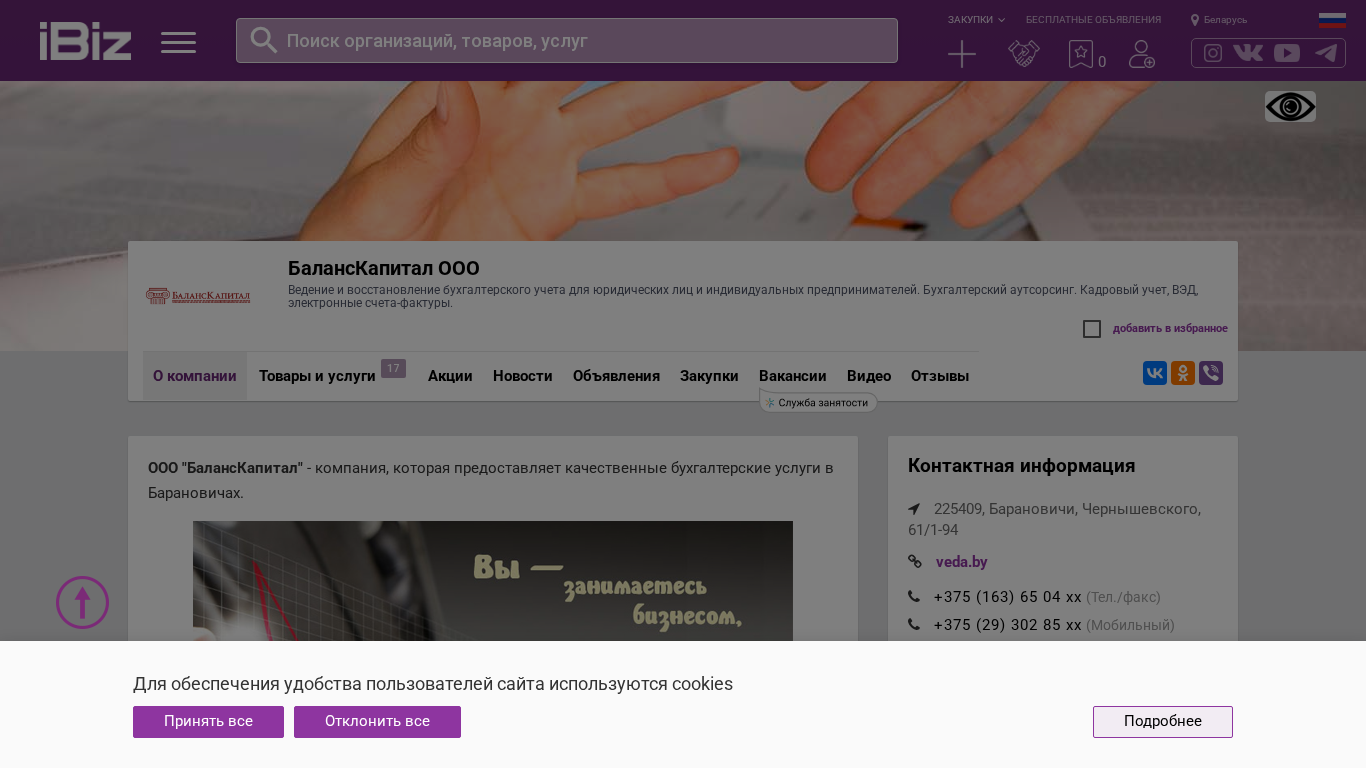Select the Закупки company tab

709,376
